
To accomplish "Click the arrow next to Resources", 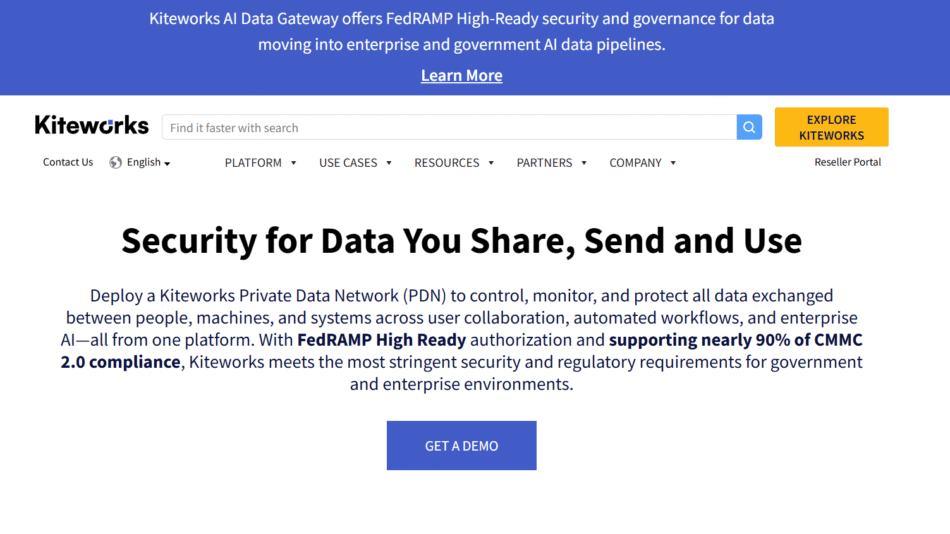I will pos(491,163).
